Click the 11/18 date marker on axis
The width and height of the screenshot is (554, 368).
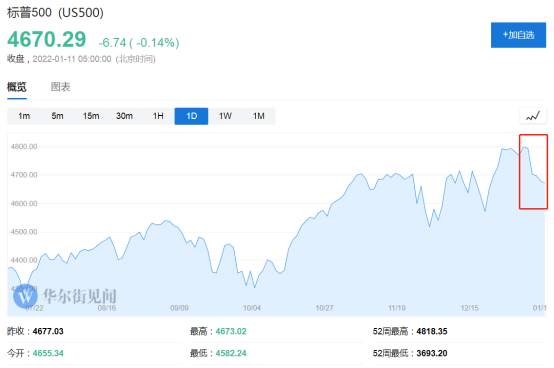pyautogui.click(x=397, y=308)
